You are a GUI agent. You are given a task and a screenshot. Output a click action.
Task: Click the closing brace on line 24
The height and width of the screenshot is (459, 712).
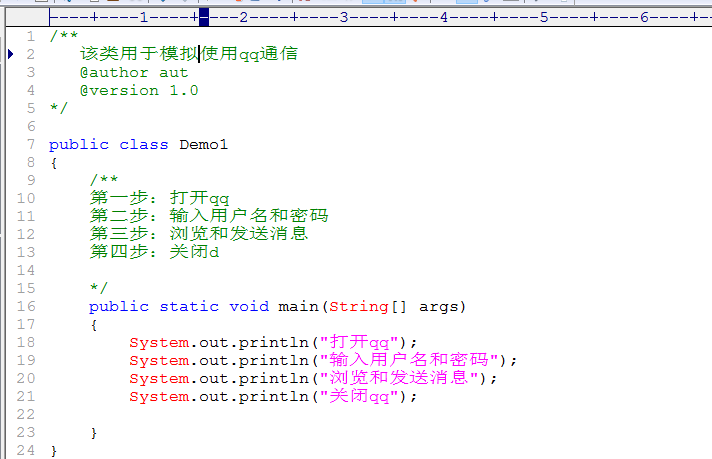pyautogui.click(x=54, y=451)
